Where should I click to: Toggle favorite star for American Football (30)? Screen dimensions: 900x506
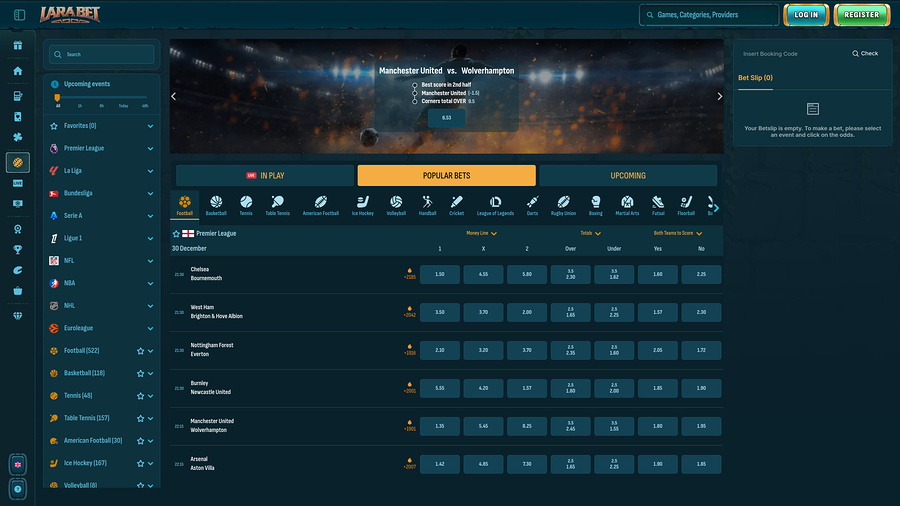140,441
